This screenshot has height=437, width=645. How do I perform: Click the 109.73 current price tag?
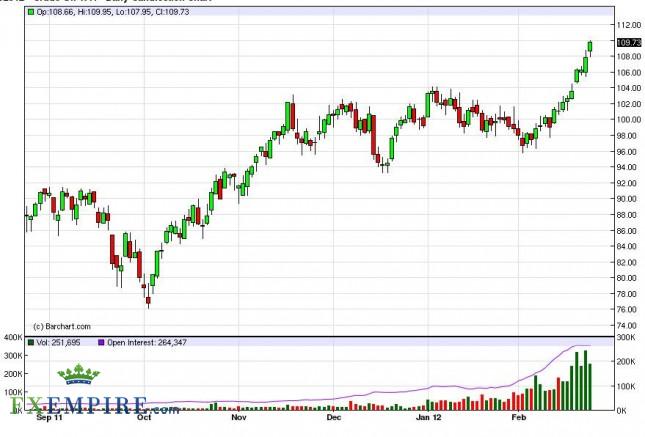pos(629,42)
